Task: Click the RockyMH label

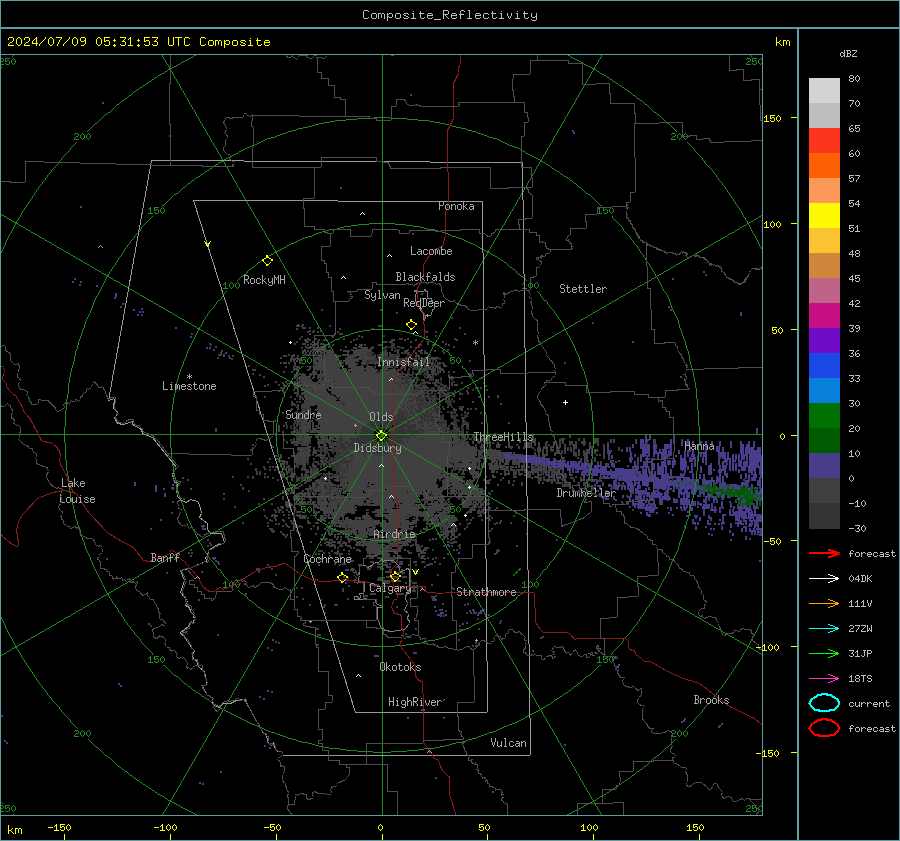Action: [x=264, y=280]
